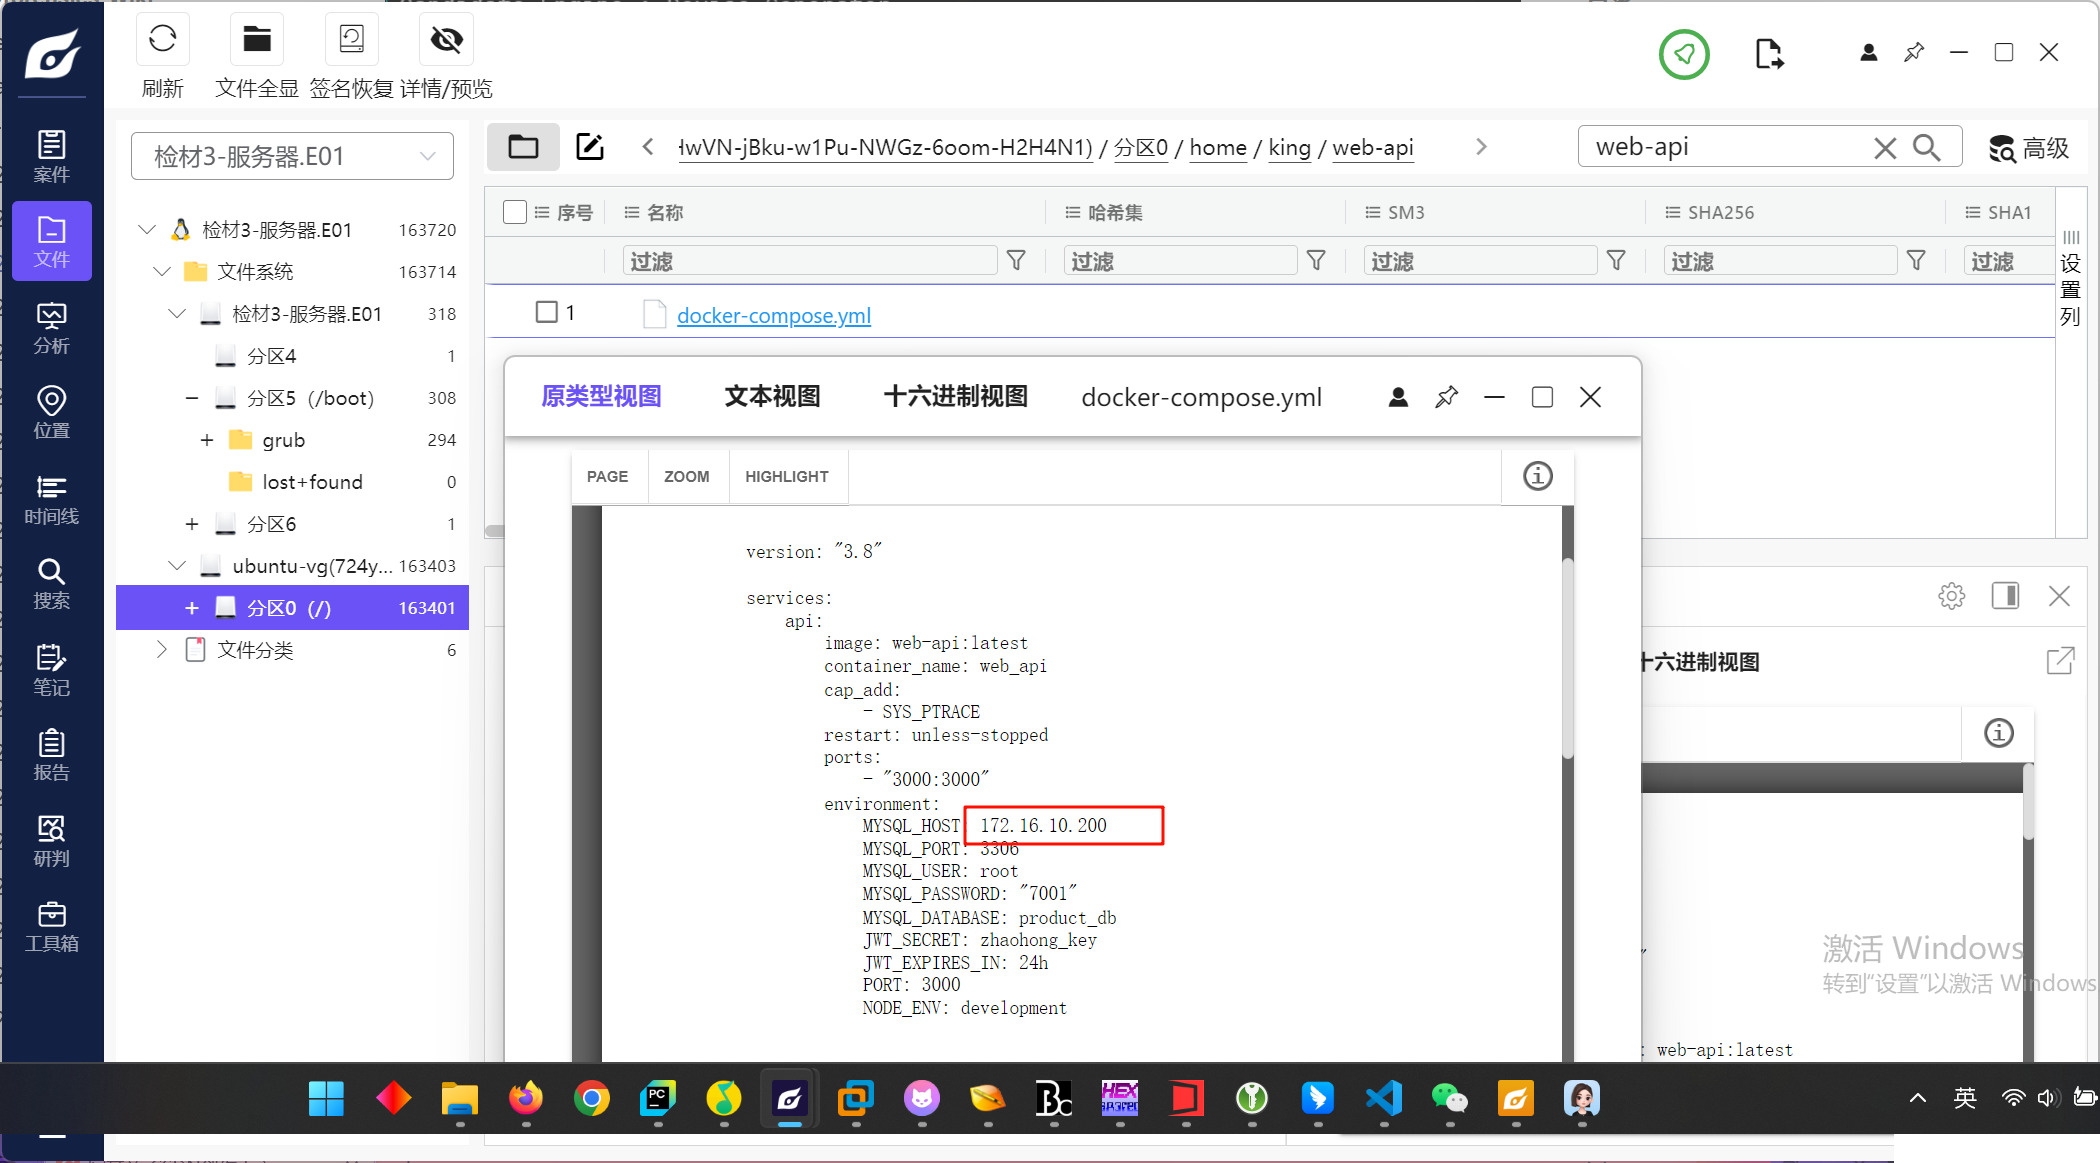The height and width of the screenshot is (1163, 2100).
Task: Switch to the 文本视图 tab
Action: (x=772, y=397)
